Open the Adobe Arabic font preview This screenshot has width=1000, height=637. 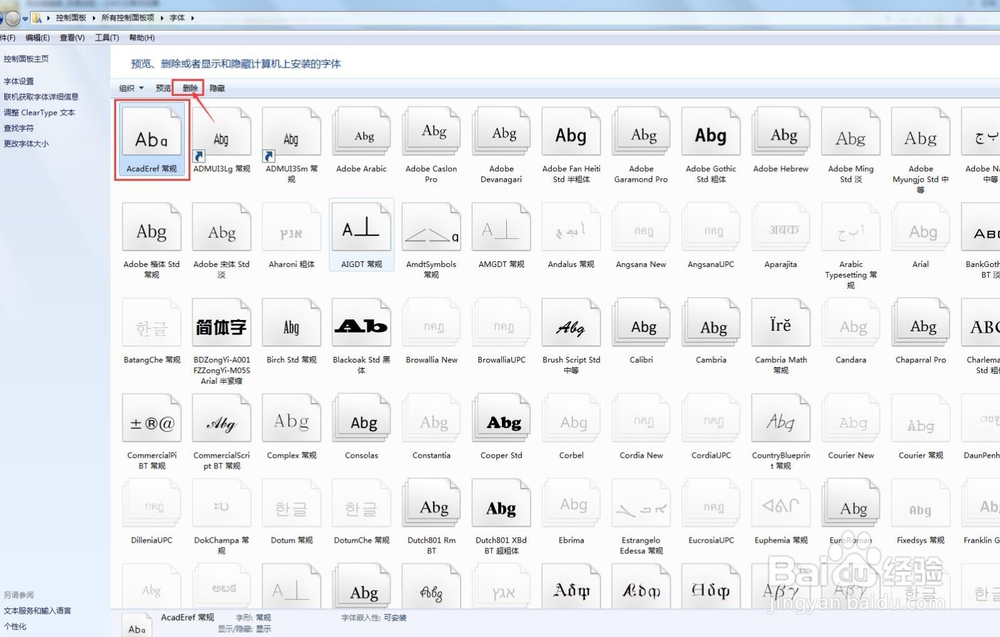[361, 131]
